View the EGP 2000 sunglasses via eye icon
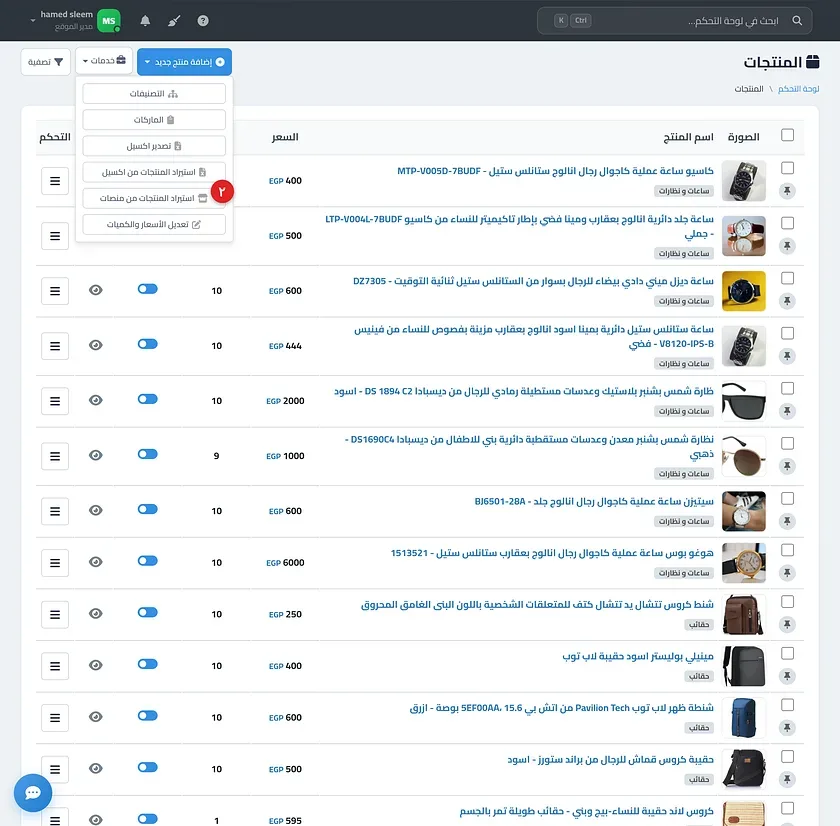The image size is (840, 826). (x=96, y=400)
